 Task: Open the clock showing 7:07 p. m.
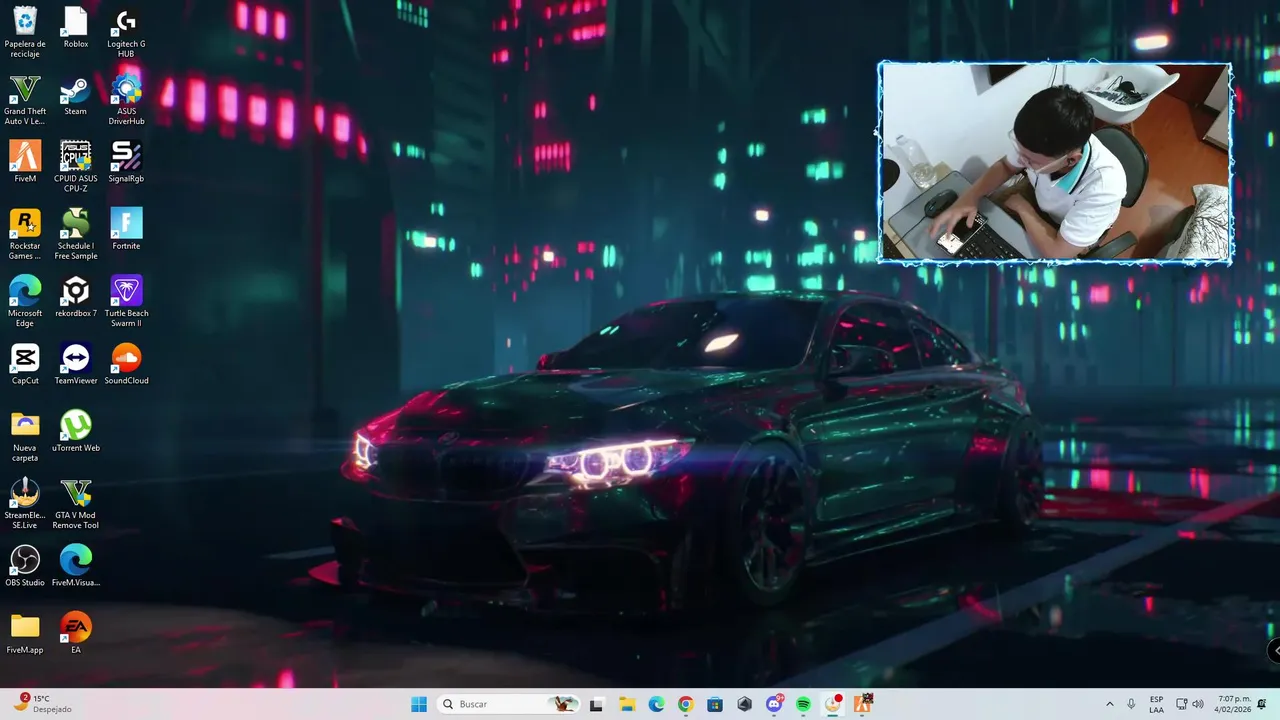pyautogui.click(x=1234, y=704)
